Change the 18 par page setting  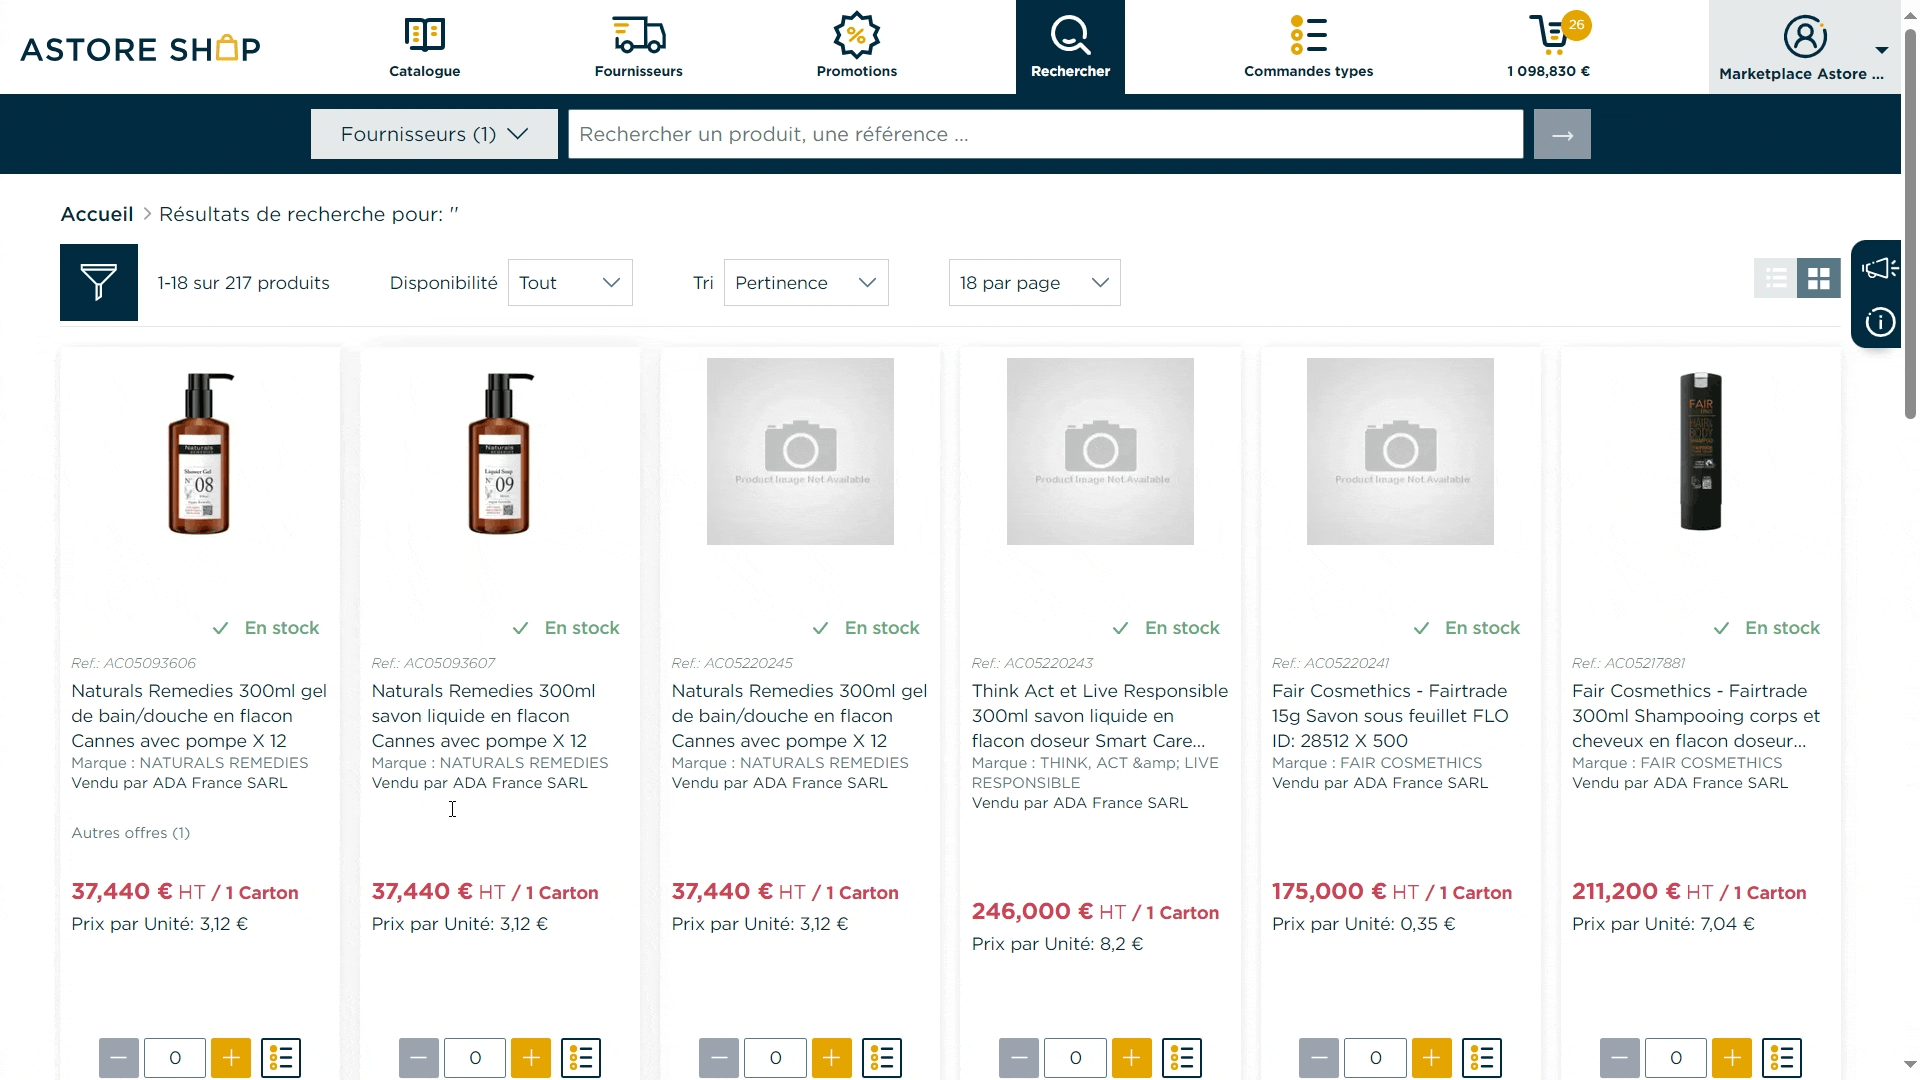click(1034, 283)
